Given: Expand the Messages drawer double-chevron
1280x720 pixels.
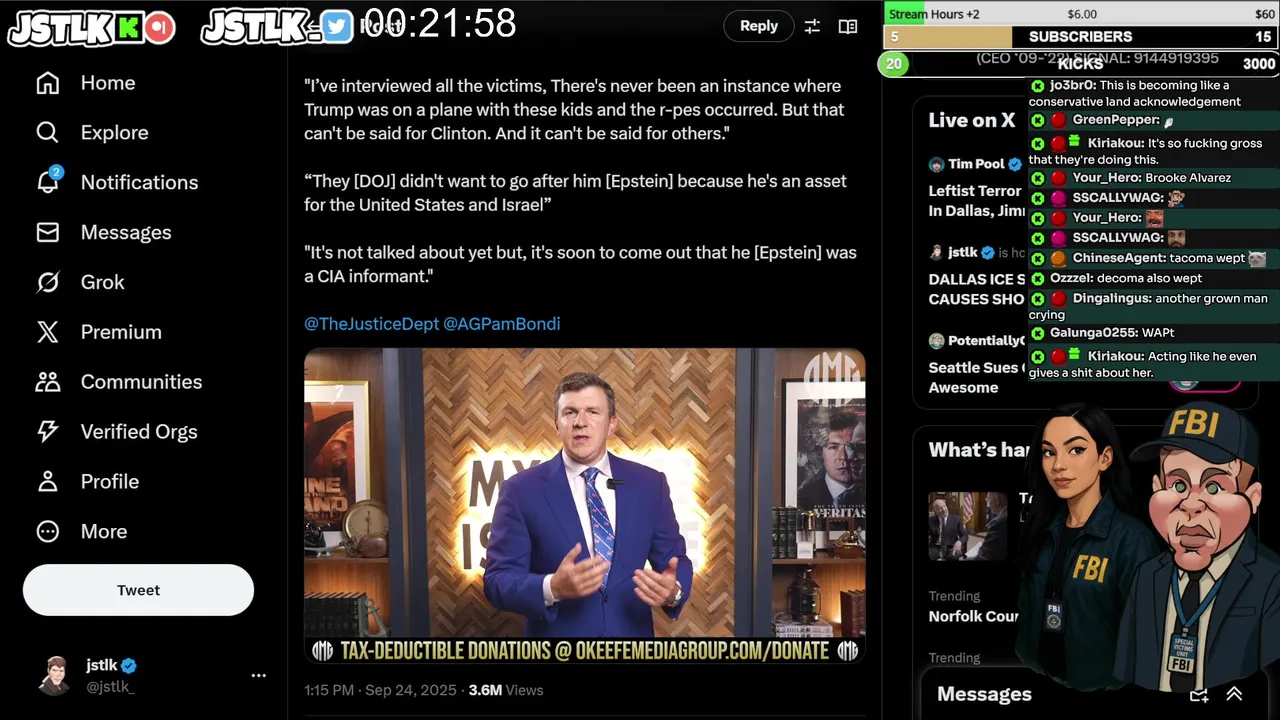Looking at the screenshot, I should point(1234,694).
